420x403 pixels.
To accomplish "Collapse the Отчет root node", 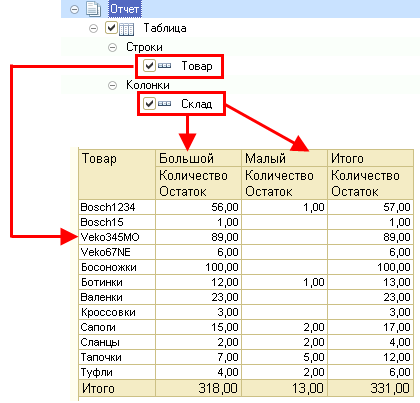I will click(x=75, y=9).
